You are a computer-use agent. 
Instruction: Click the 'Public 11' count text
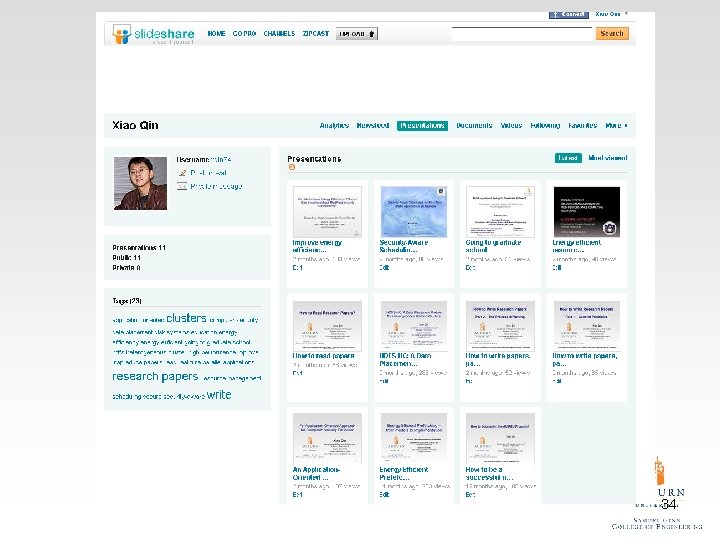click(126, 258)
